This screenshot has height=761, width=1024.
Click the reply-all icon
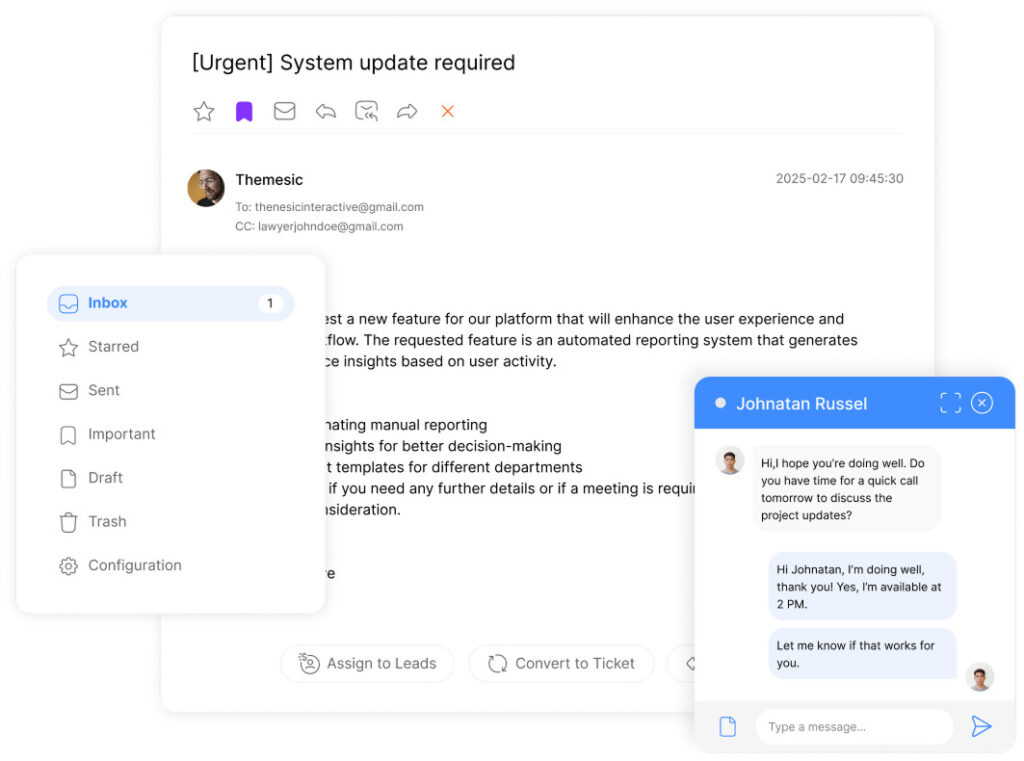[x=367, y=111]
